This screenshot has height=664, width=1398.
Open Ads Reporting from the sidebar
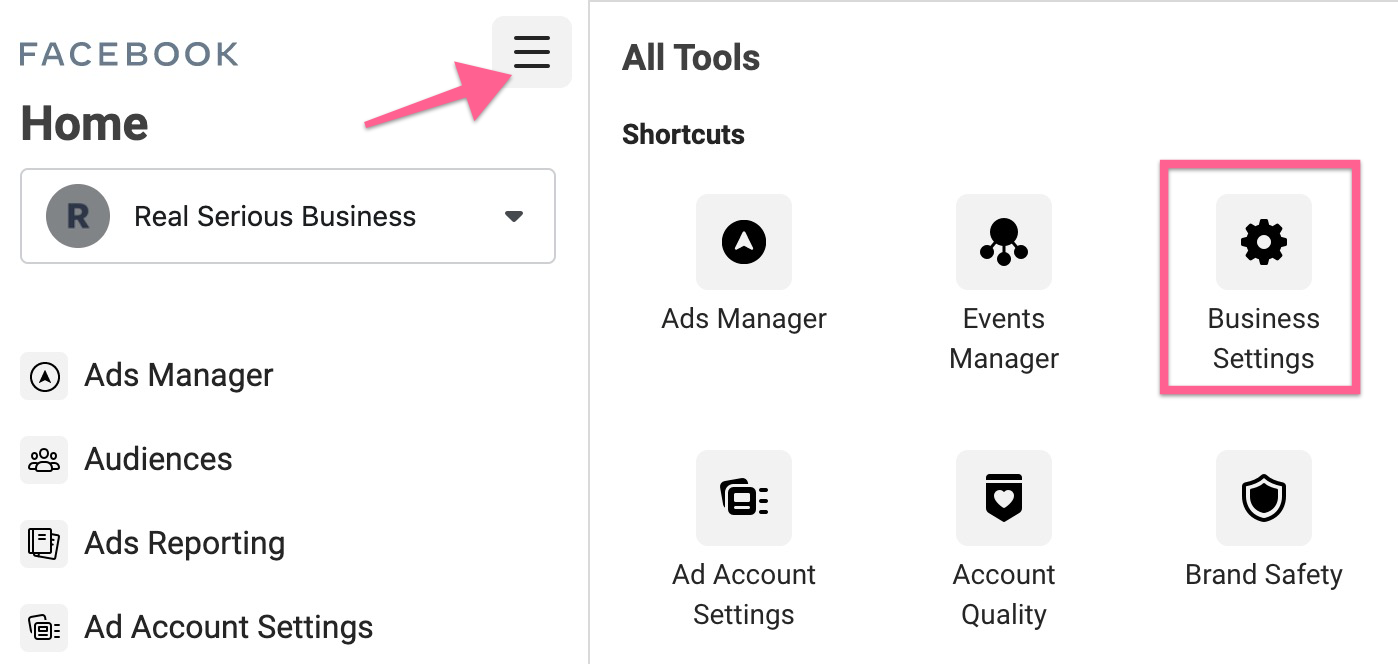click(x=185, y=544)
